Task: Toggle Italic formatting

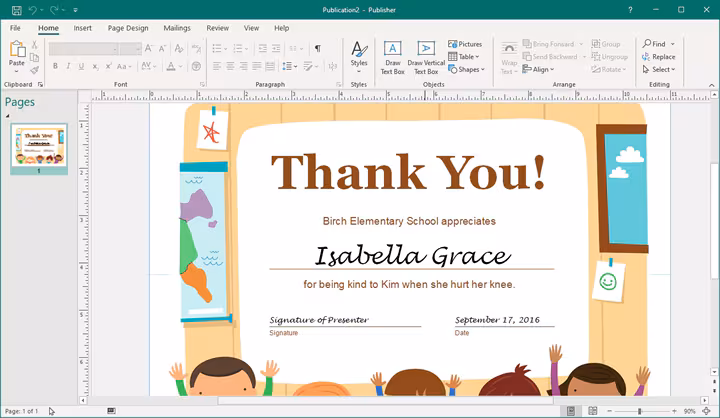Action: (68, 67)
